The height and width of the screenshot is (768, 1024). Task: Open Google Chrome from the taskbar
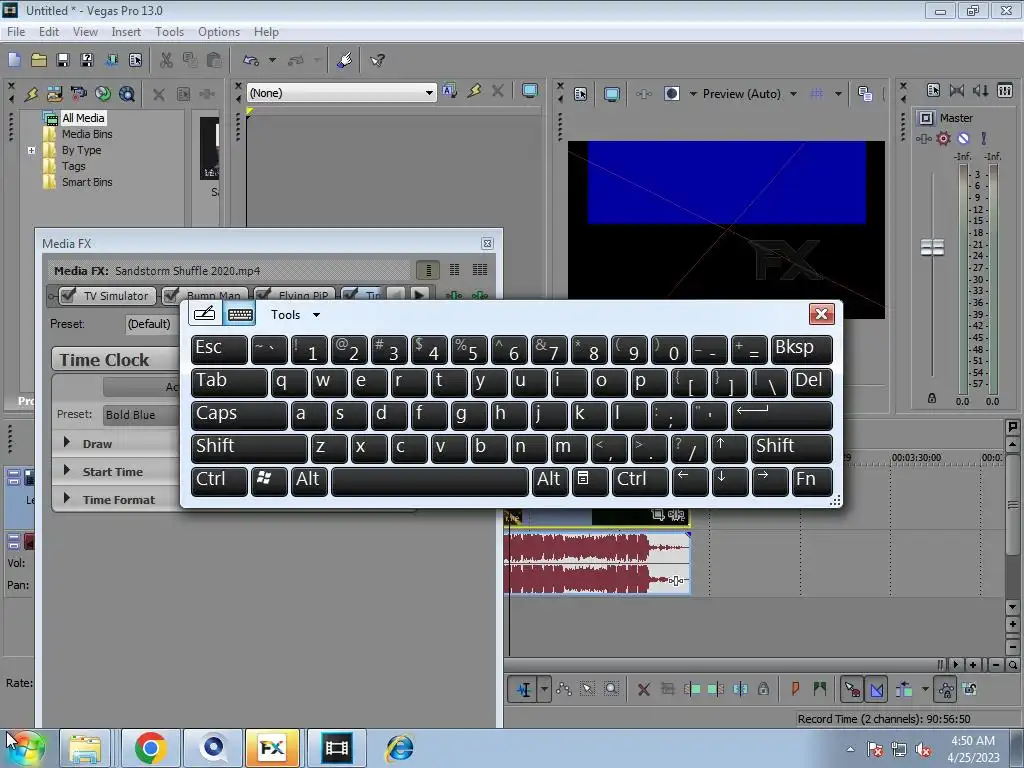(150, 748)
